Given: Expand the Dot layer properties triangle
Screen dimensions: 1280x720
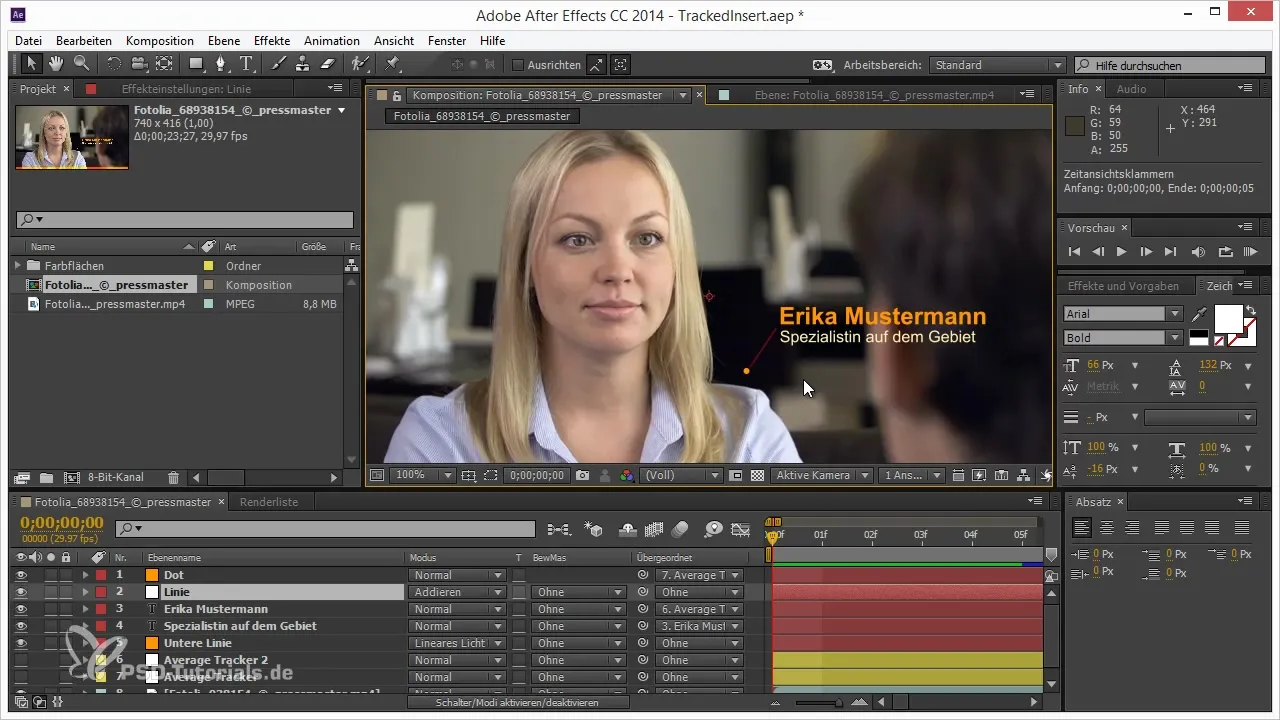Looking at the screenshot, I should click(85, 575).
